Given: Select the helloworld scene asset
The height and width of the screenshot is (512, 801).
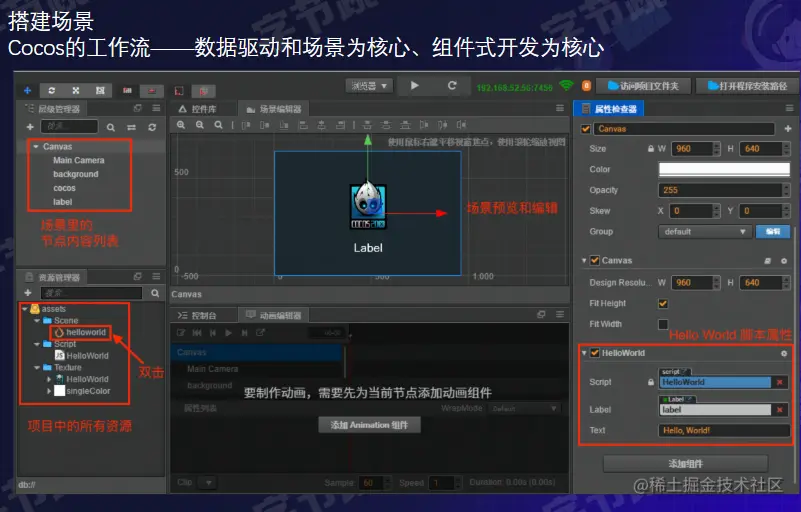Looking at the screenshot, I should (x=81, y=332).
